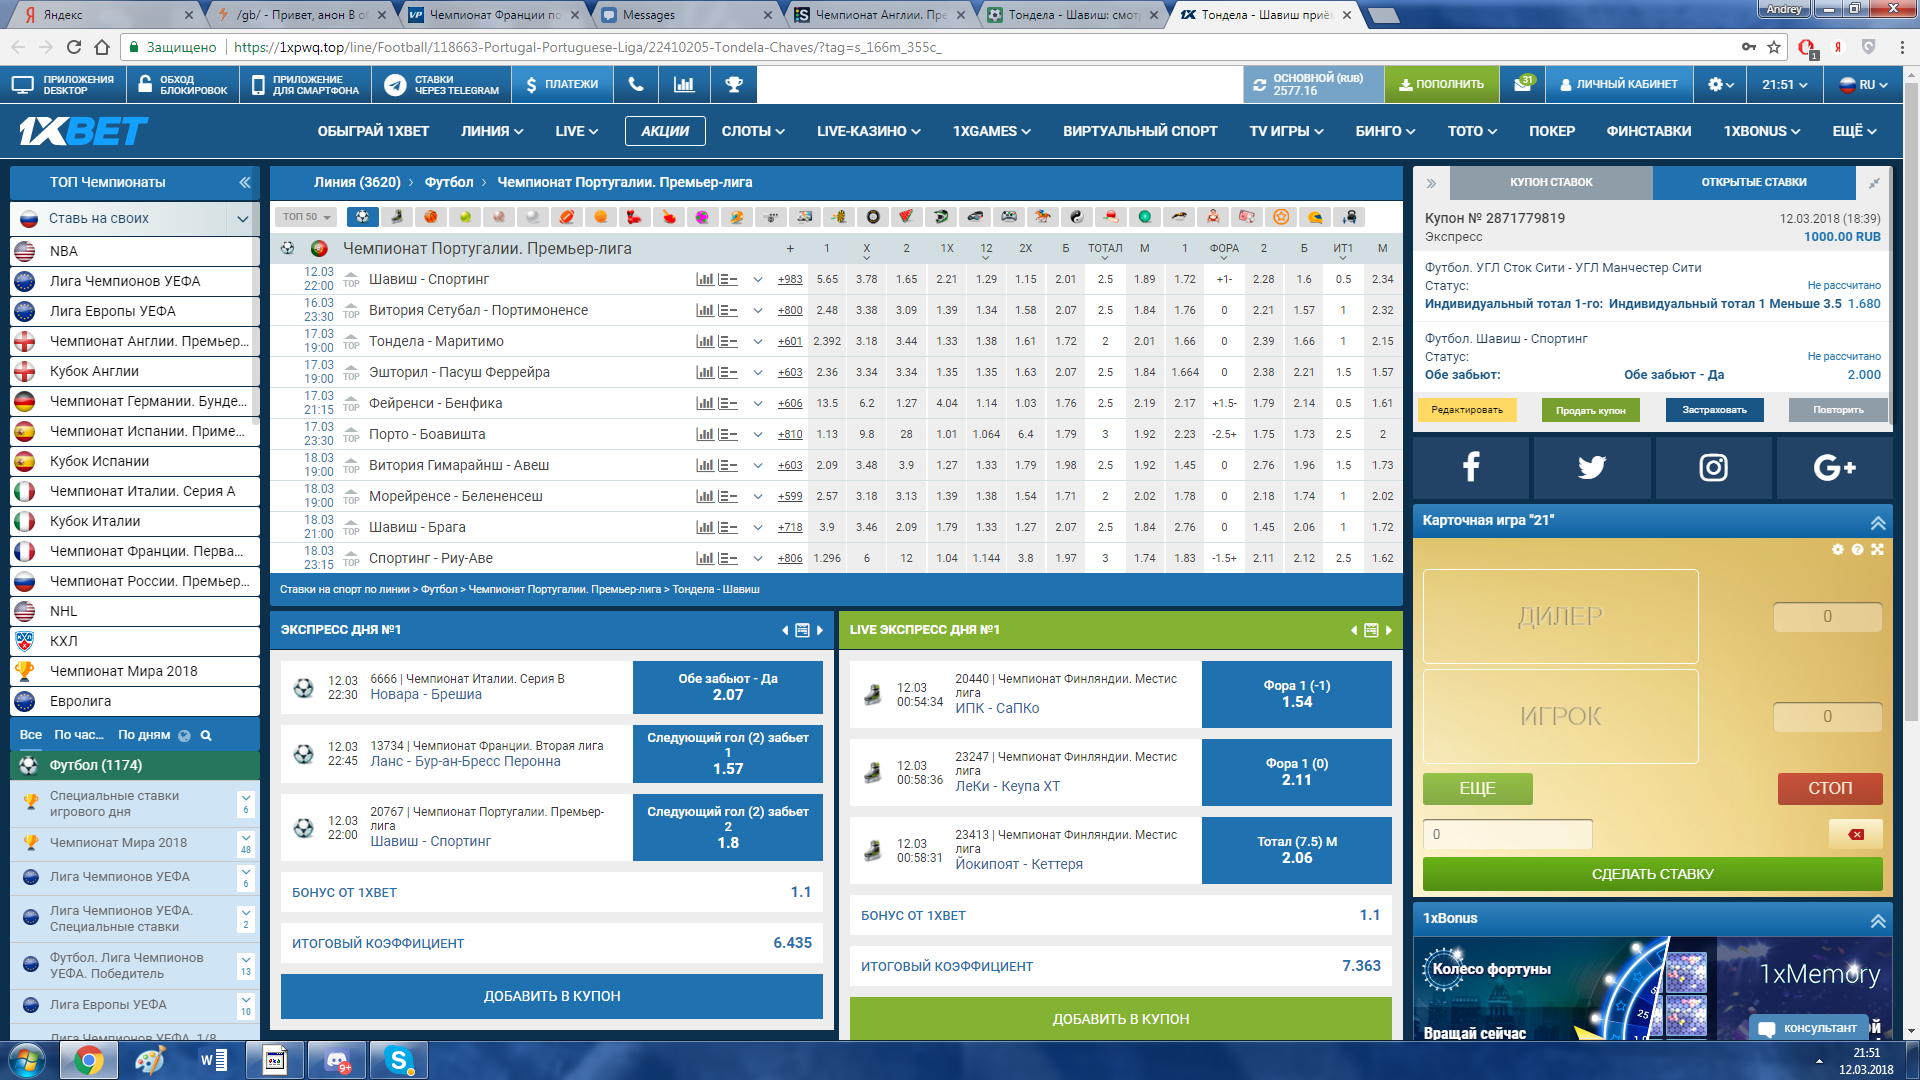Select the basketball sport filter icon

point(430,217)
